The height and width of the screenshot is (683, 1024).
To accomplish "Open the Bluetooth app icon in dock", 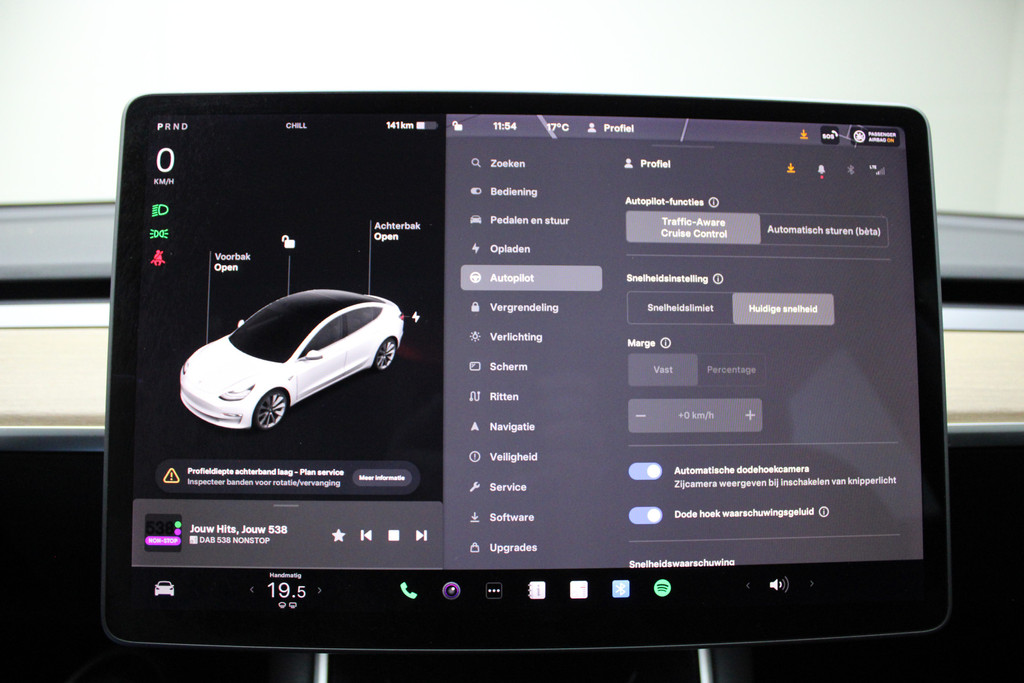I will point(620,589).
